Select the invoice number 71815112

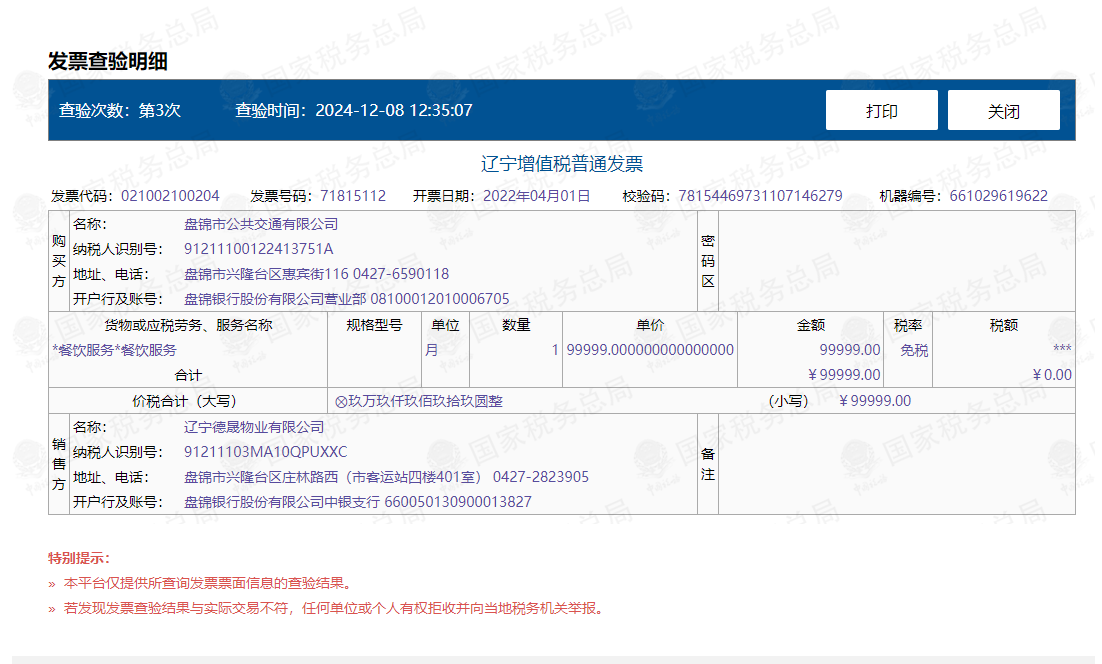(354, 196)
